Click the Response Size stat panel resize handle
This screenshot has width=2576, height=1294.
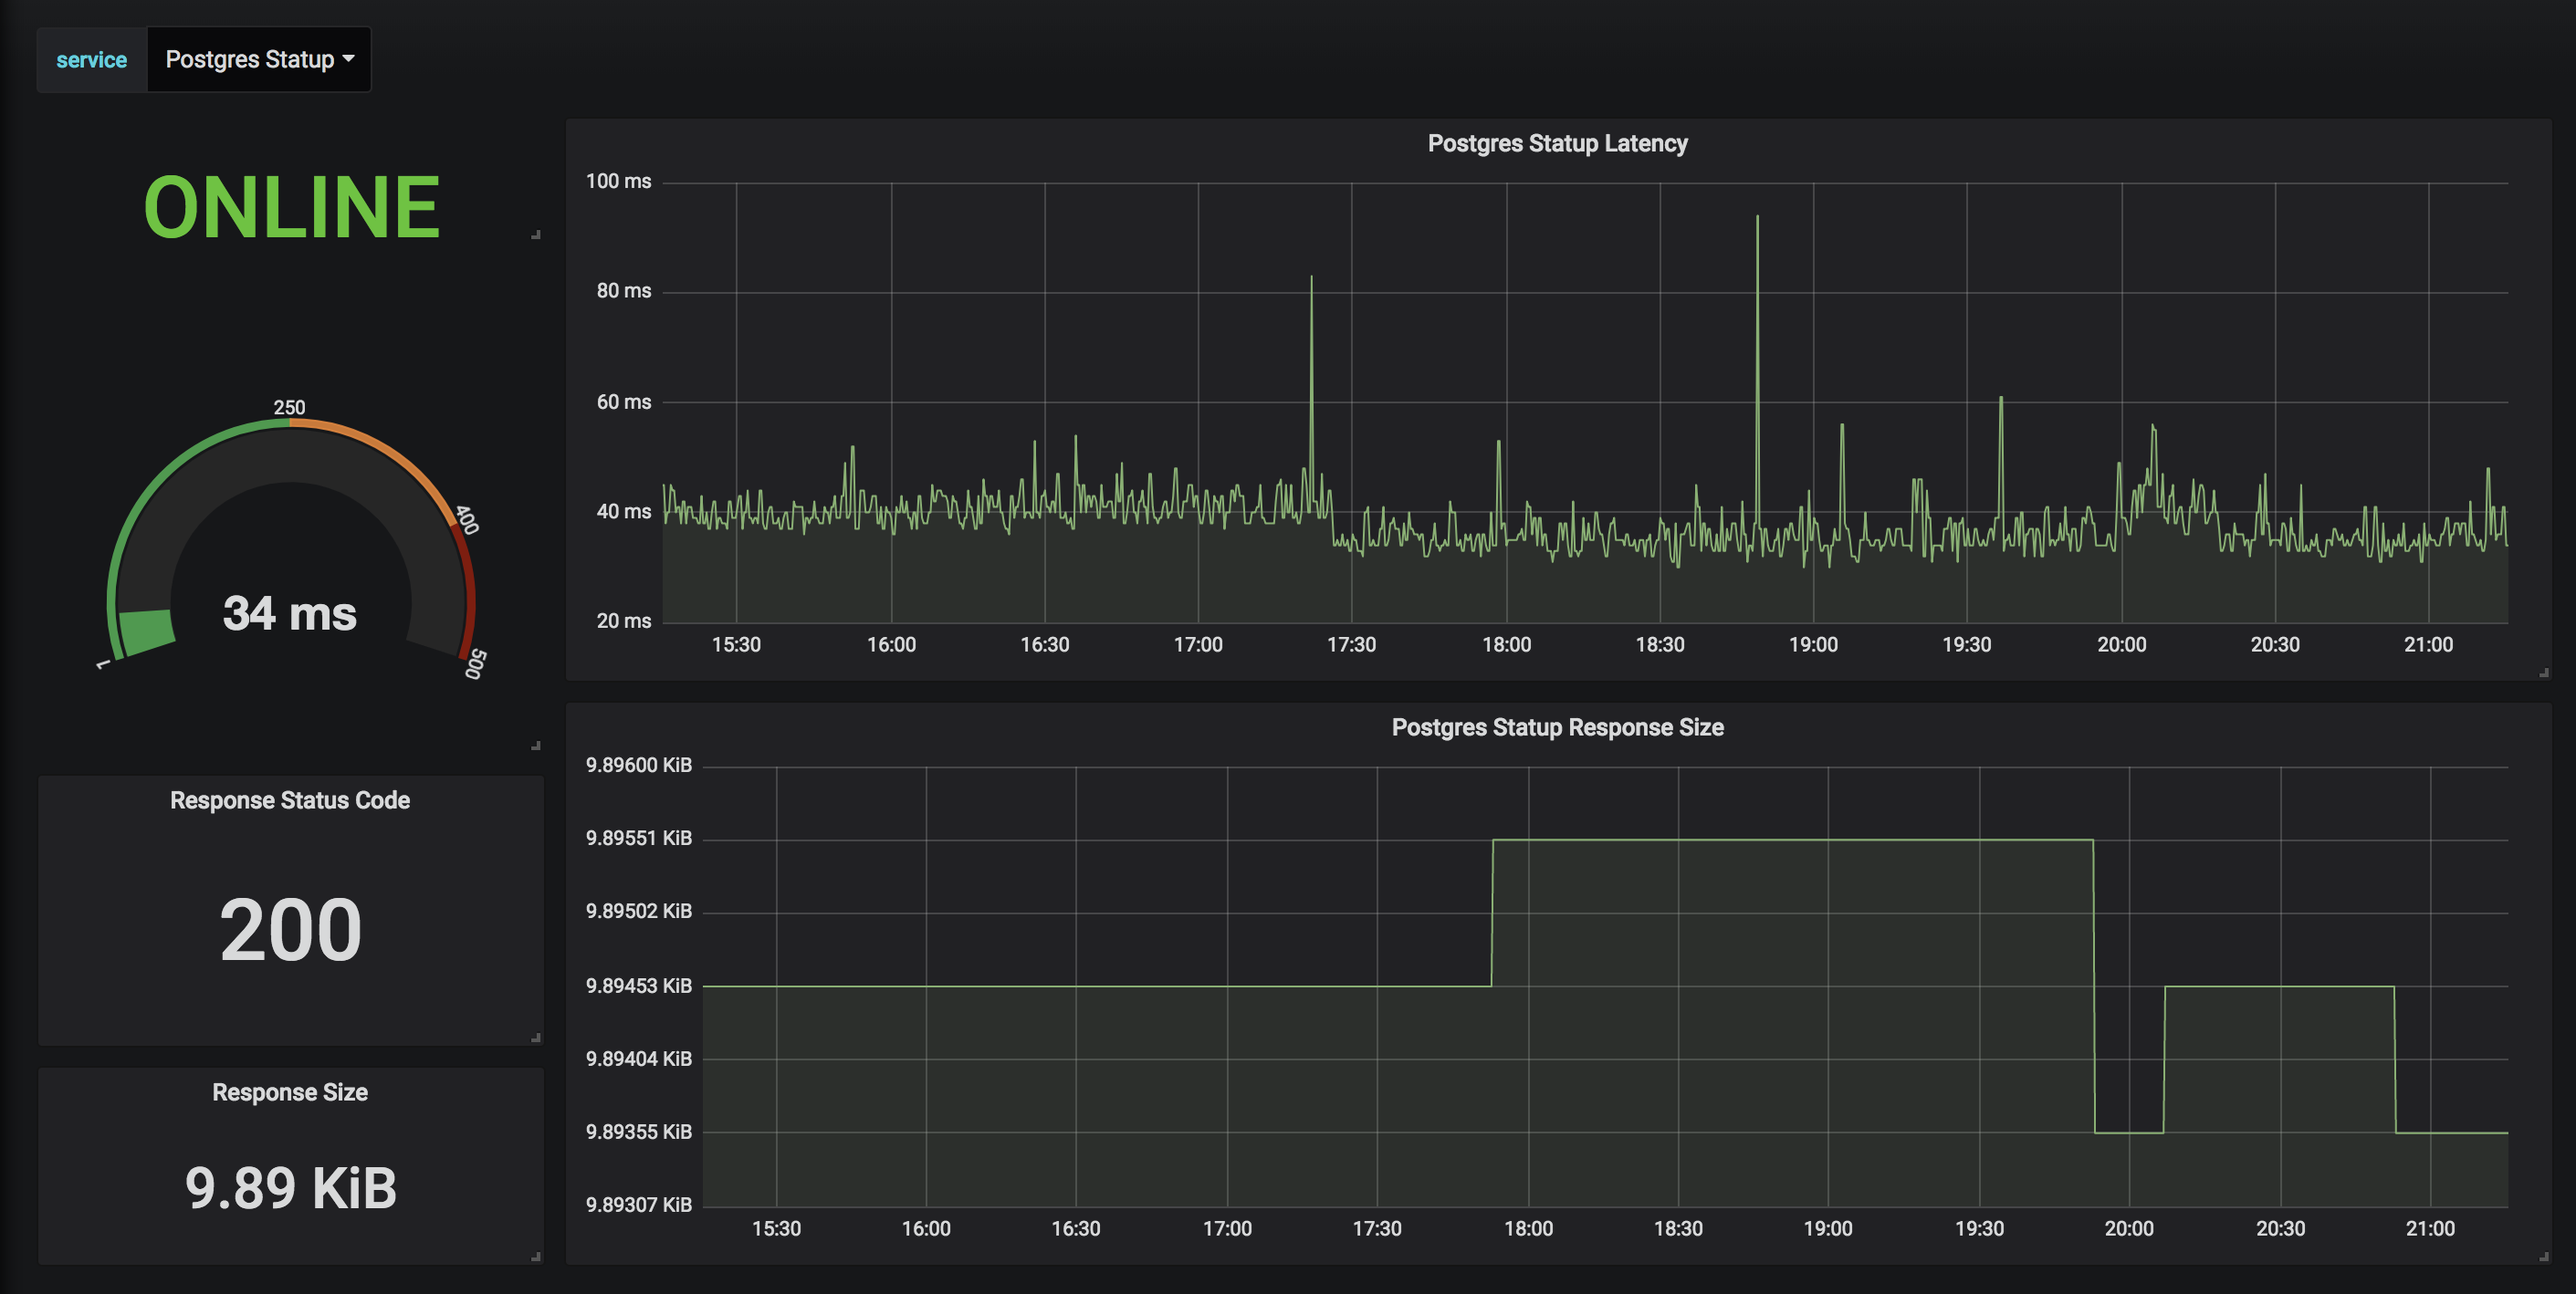pyautogui.click(x=536, y=1257)
